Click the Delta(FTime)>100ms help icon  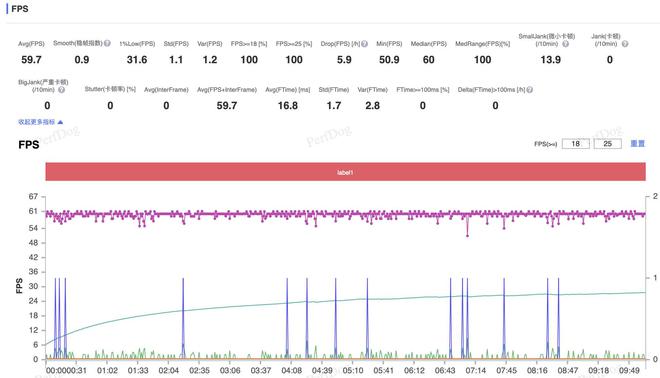tap(530, 90)
